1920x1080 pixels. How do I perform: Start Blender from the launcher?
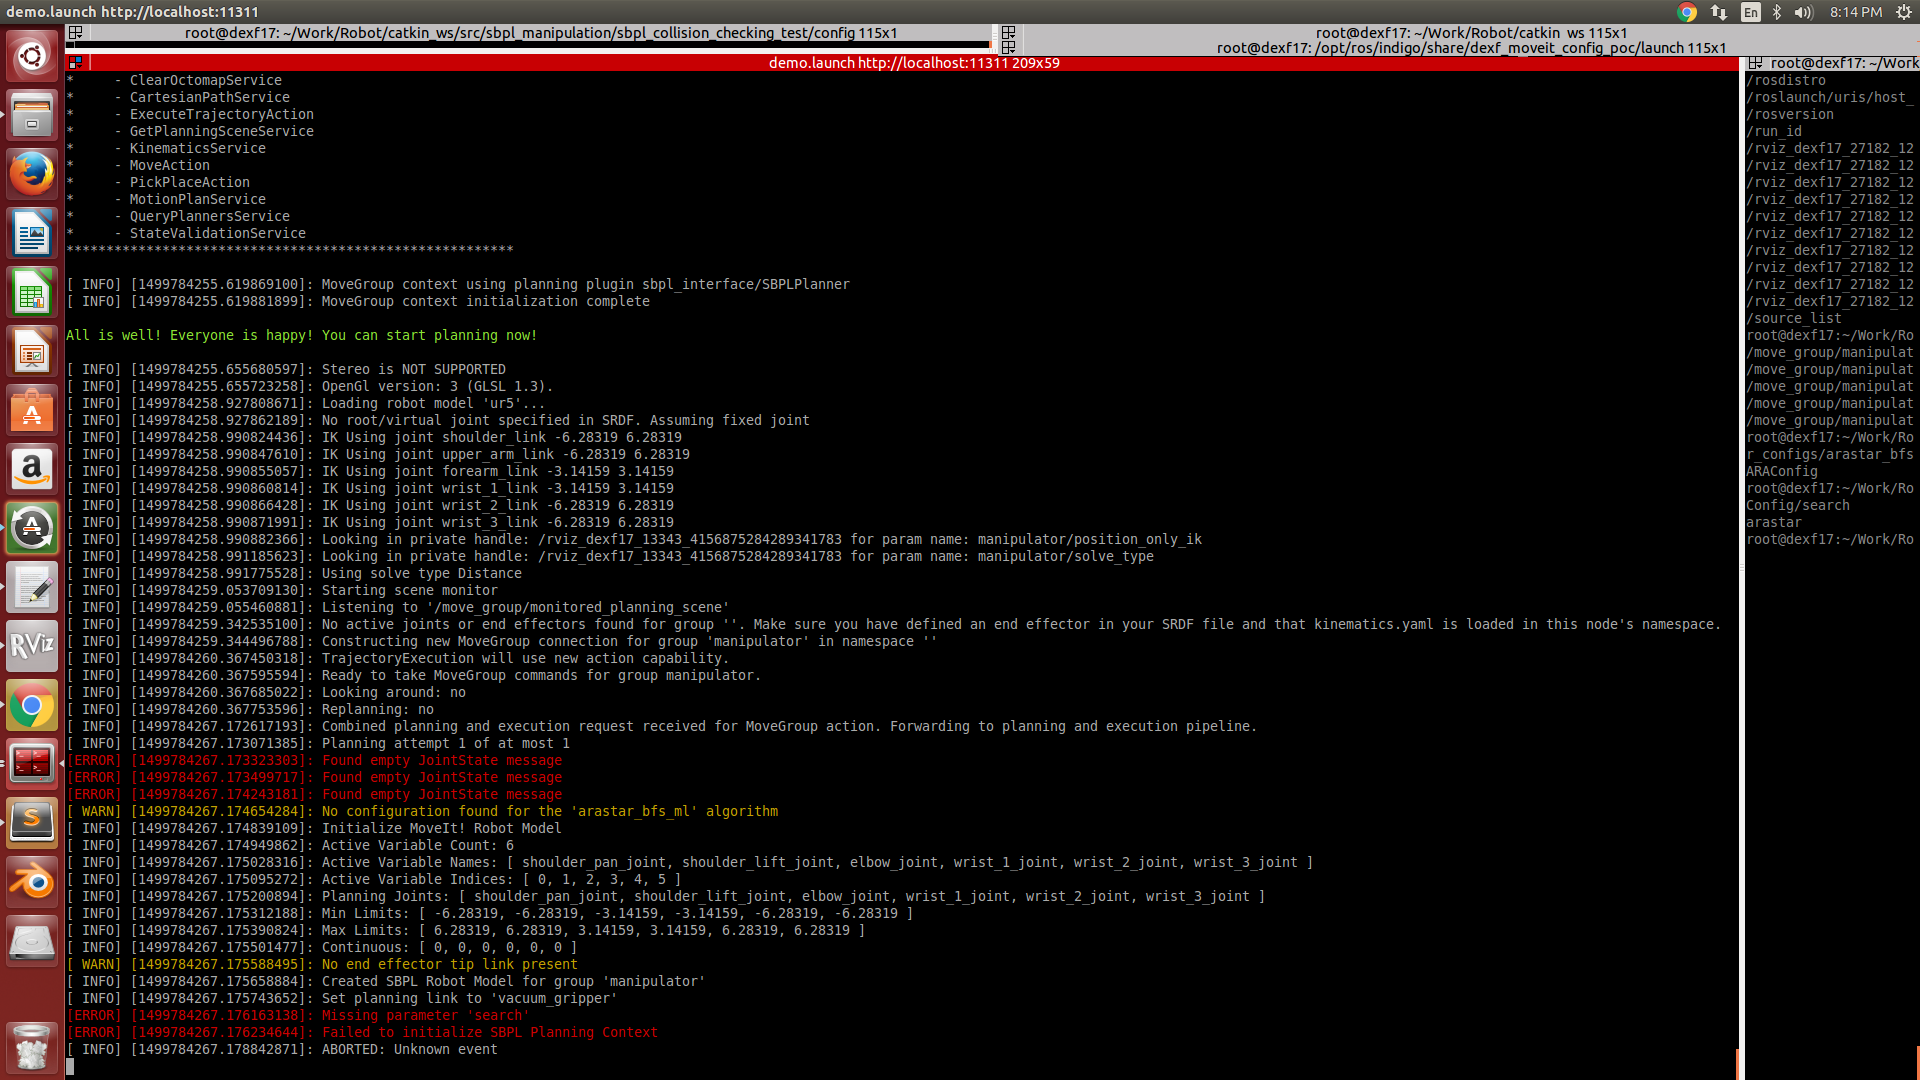tap(33, 882)
